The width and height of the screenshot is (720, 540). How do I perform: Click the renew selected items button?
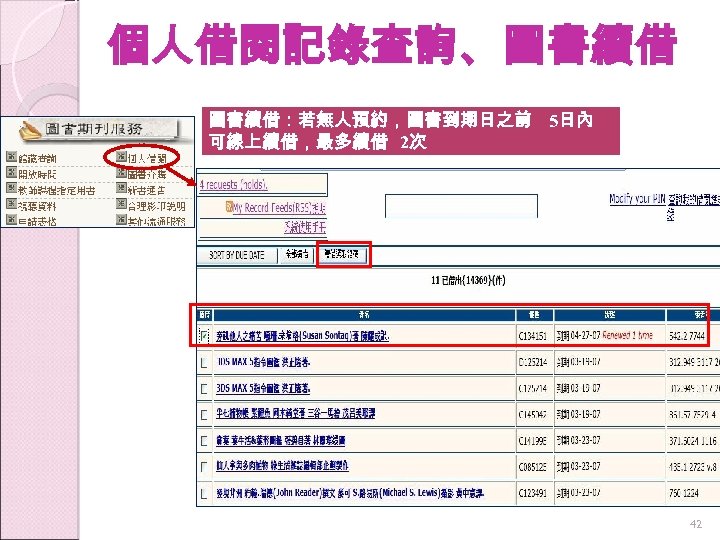(x=342, y=254)
